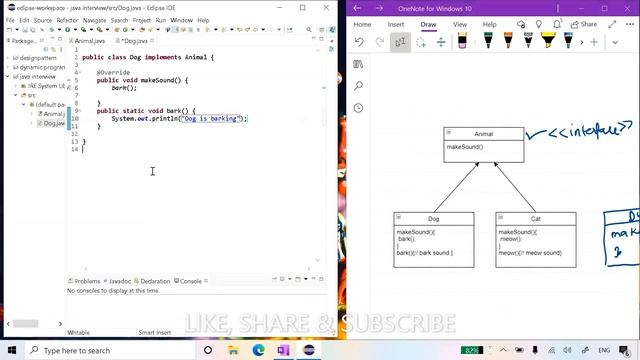The height and width of the screenshot is (360, 640).
Task: Expand designpattern project in Package Explorer
Action: 8,58
